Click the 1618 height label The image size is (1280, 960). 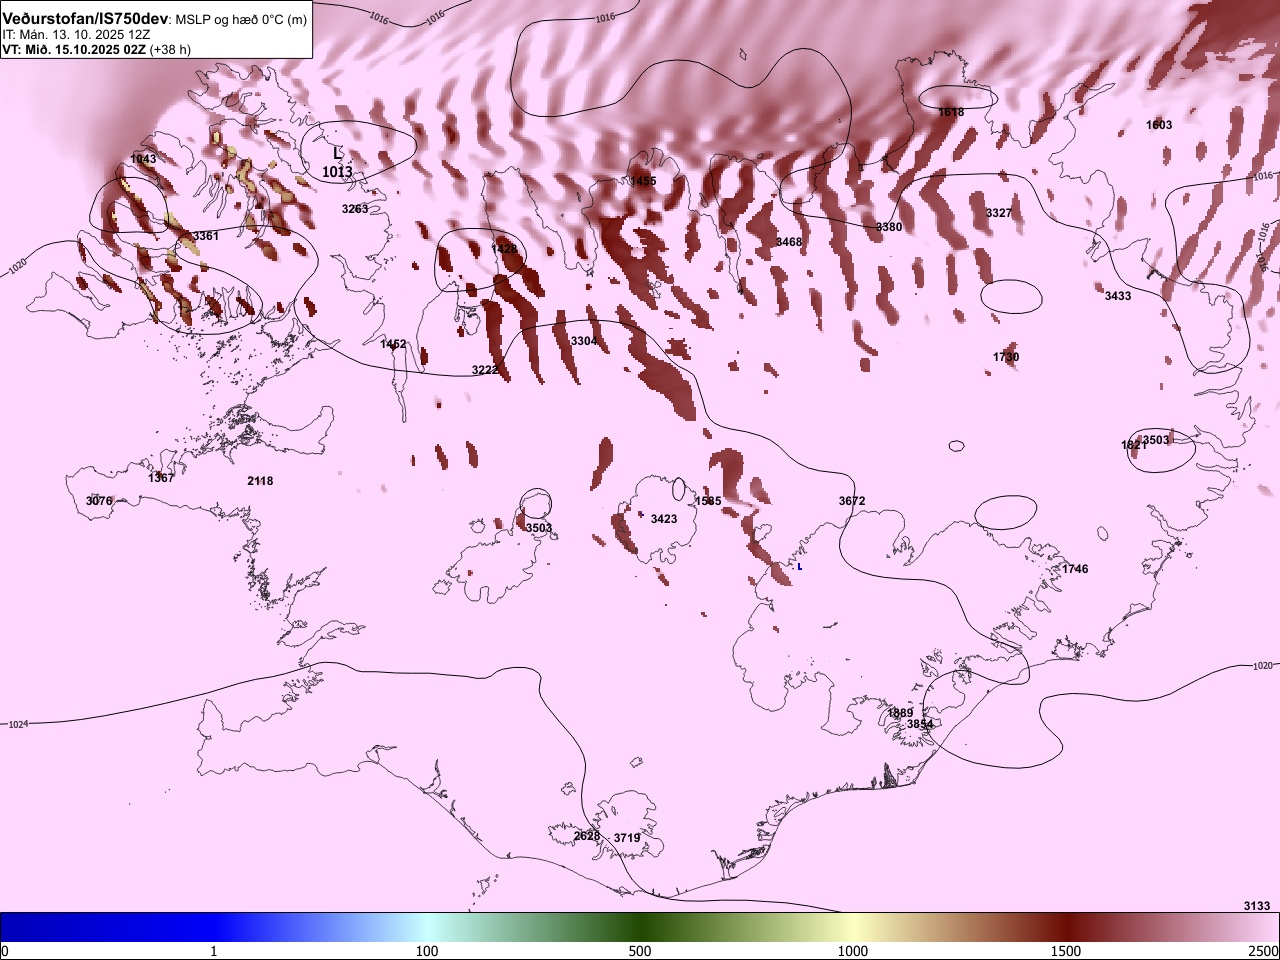(x=951, y=112)
